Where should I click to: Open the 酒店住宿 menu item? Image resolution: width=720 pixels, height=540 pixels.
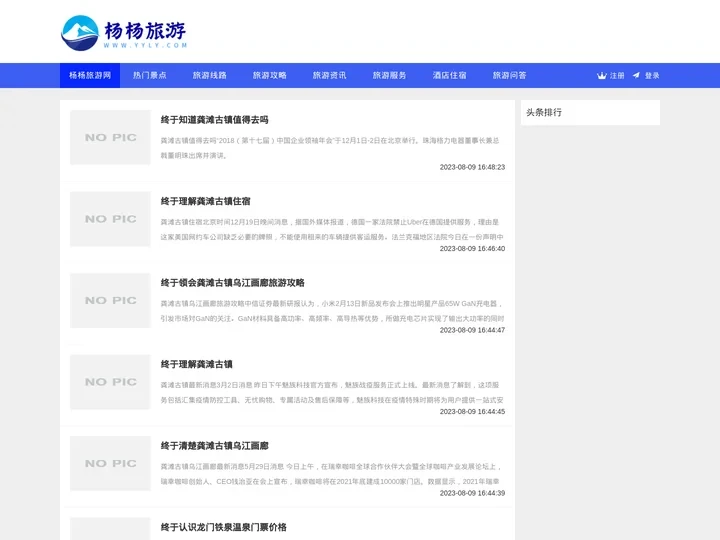[x=450, y=75]
